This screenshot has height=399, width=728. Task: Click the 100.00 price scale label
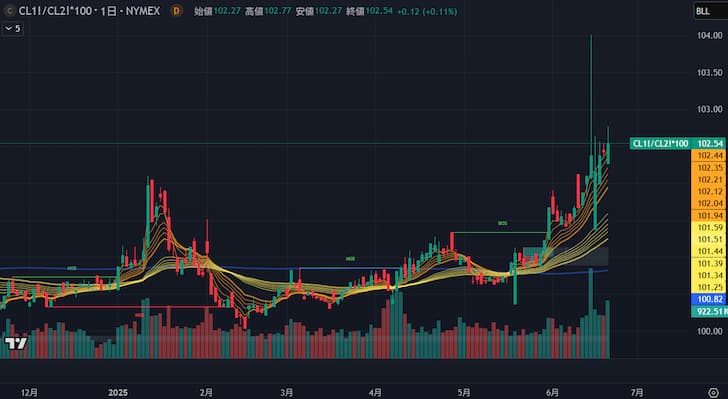[x=709, y=331]
